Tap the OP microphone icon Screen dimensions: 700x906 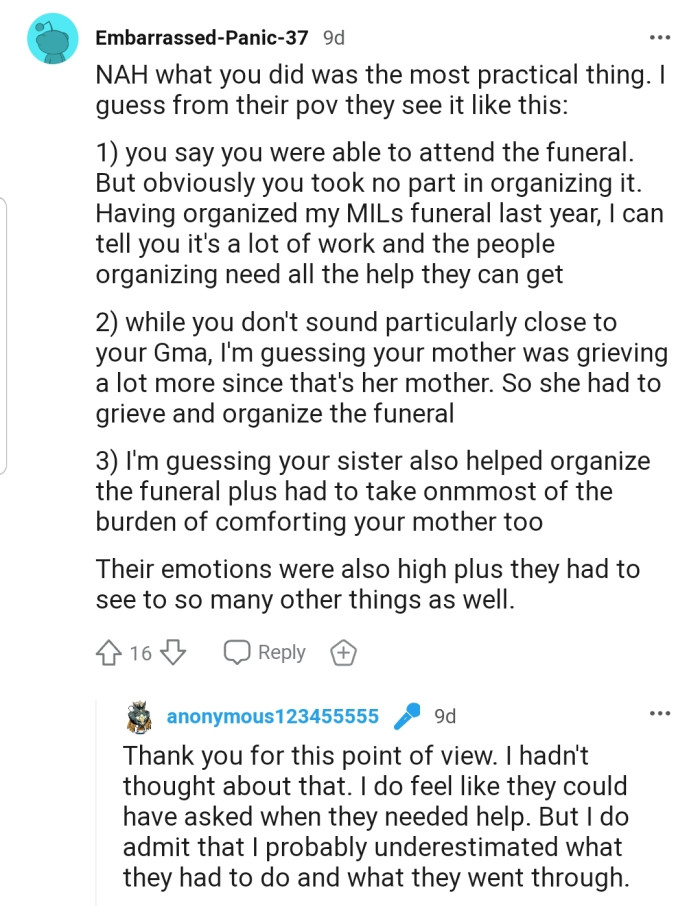(x=406, y=716)
